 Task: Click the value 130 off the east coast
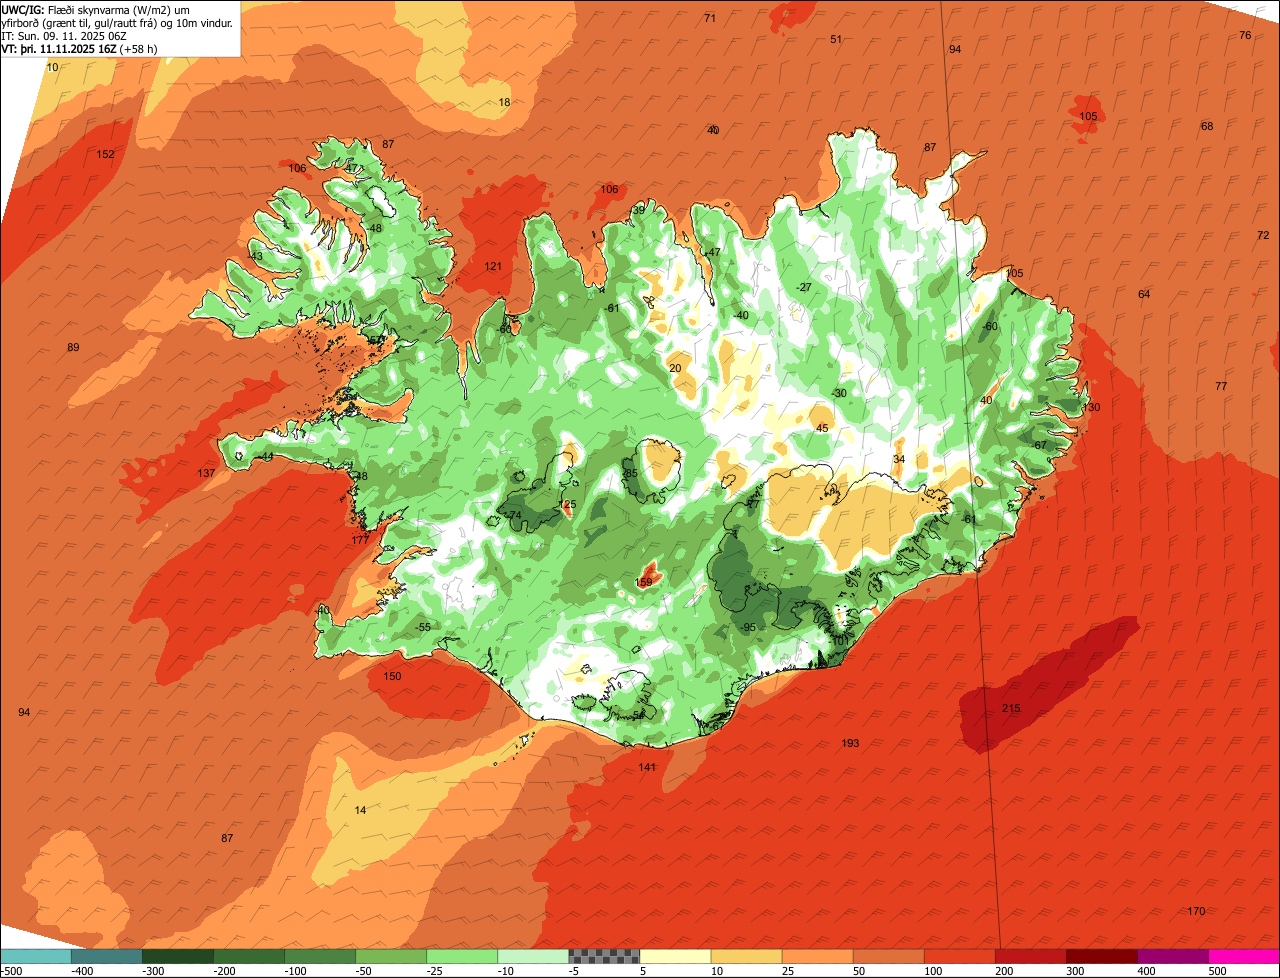1091,407
